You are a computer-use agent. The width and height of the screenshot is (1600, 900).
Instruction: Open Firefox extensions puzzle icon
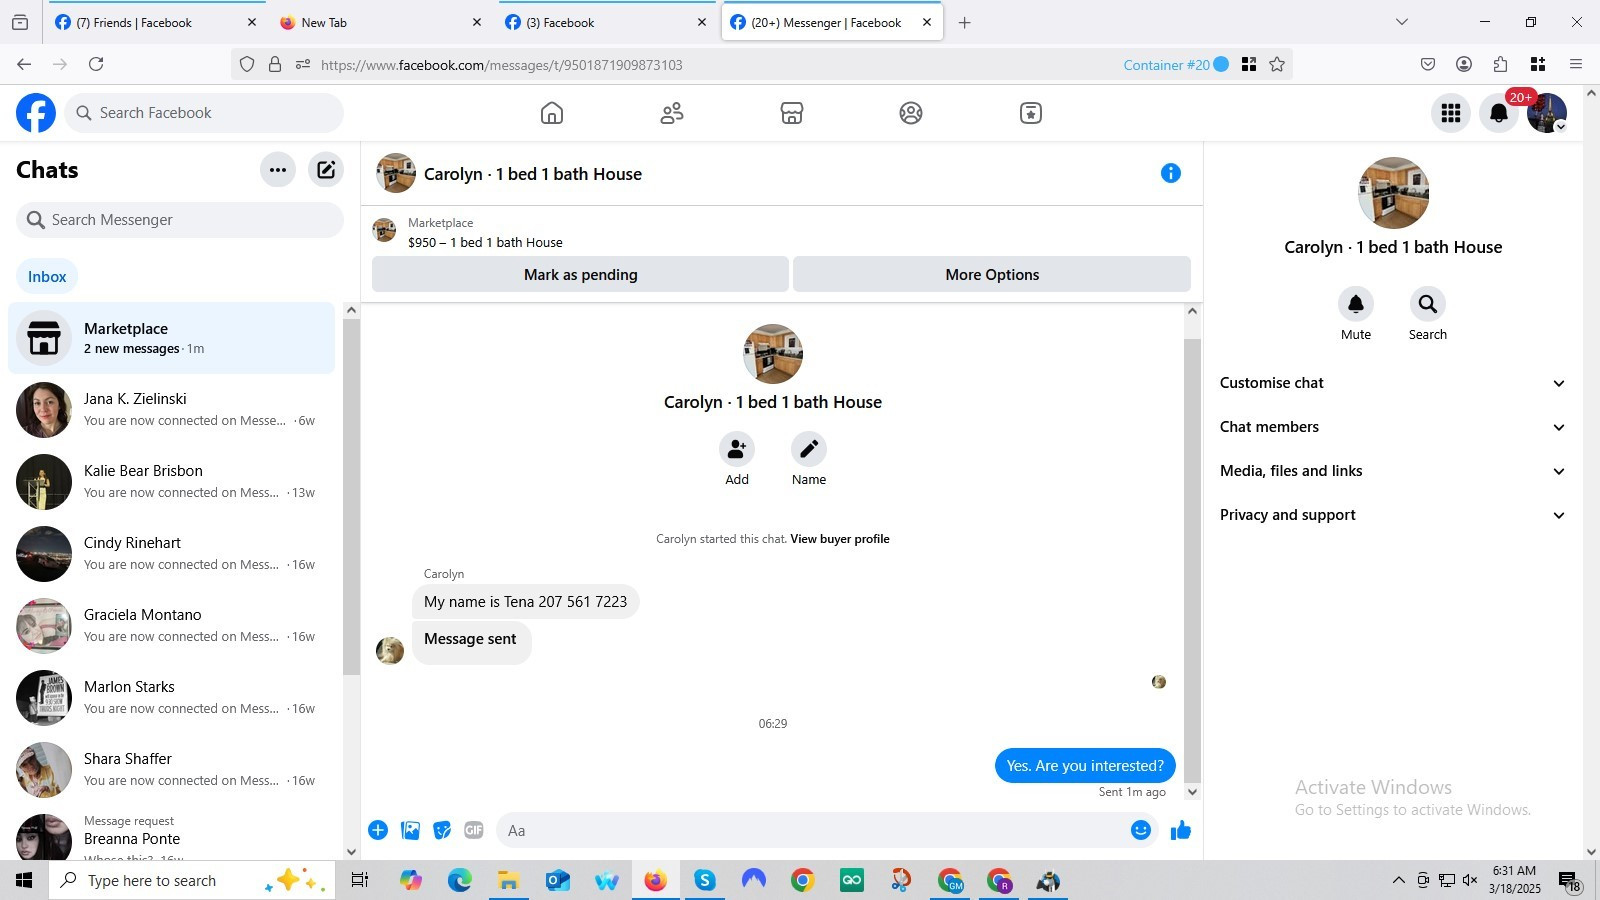(1500, 64)
